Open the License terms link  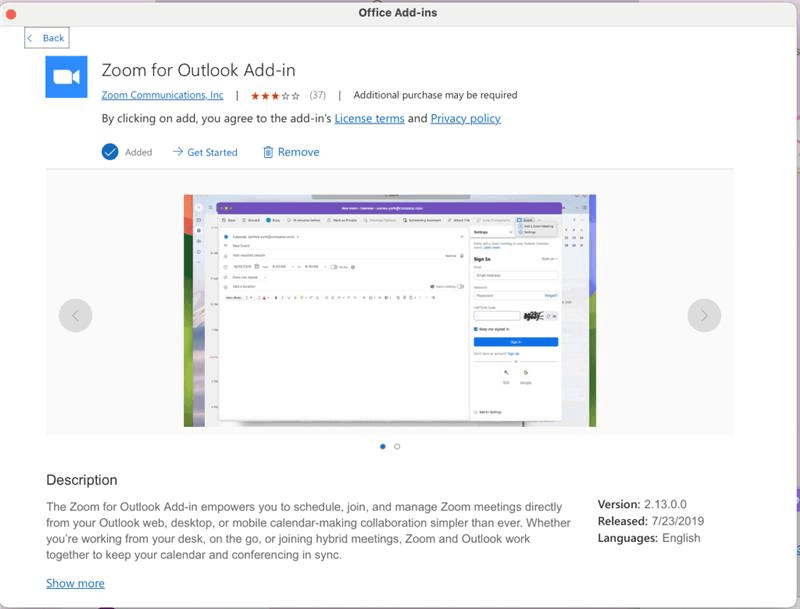pyautogui.click(x=369, y=118)
